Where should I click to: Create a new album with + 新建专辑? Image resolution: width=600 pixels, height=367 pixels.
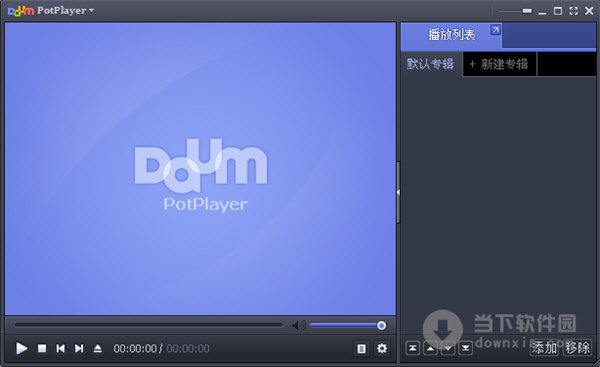click(499, 64)
